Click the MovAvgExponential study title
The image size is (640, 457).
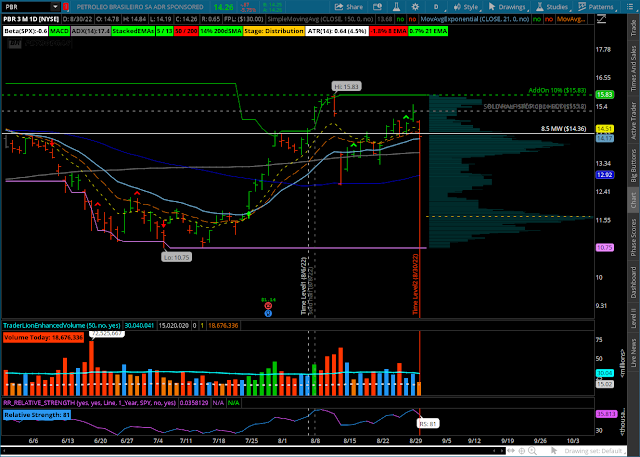[x=475, y=19]
